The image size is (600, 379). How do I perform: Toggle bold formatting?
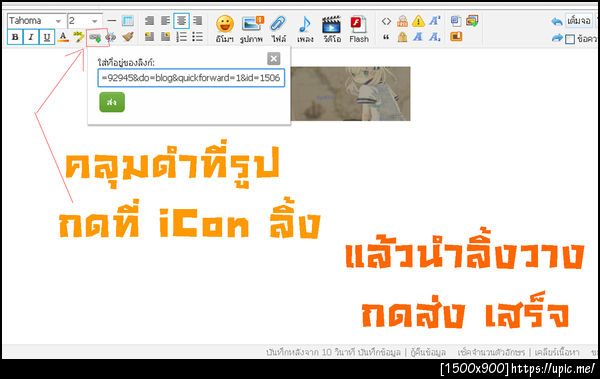(x=15, y=37)
